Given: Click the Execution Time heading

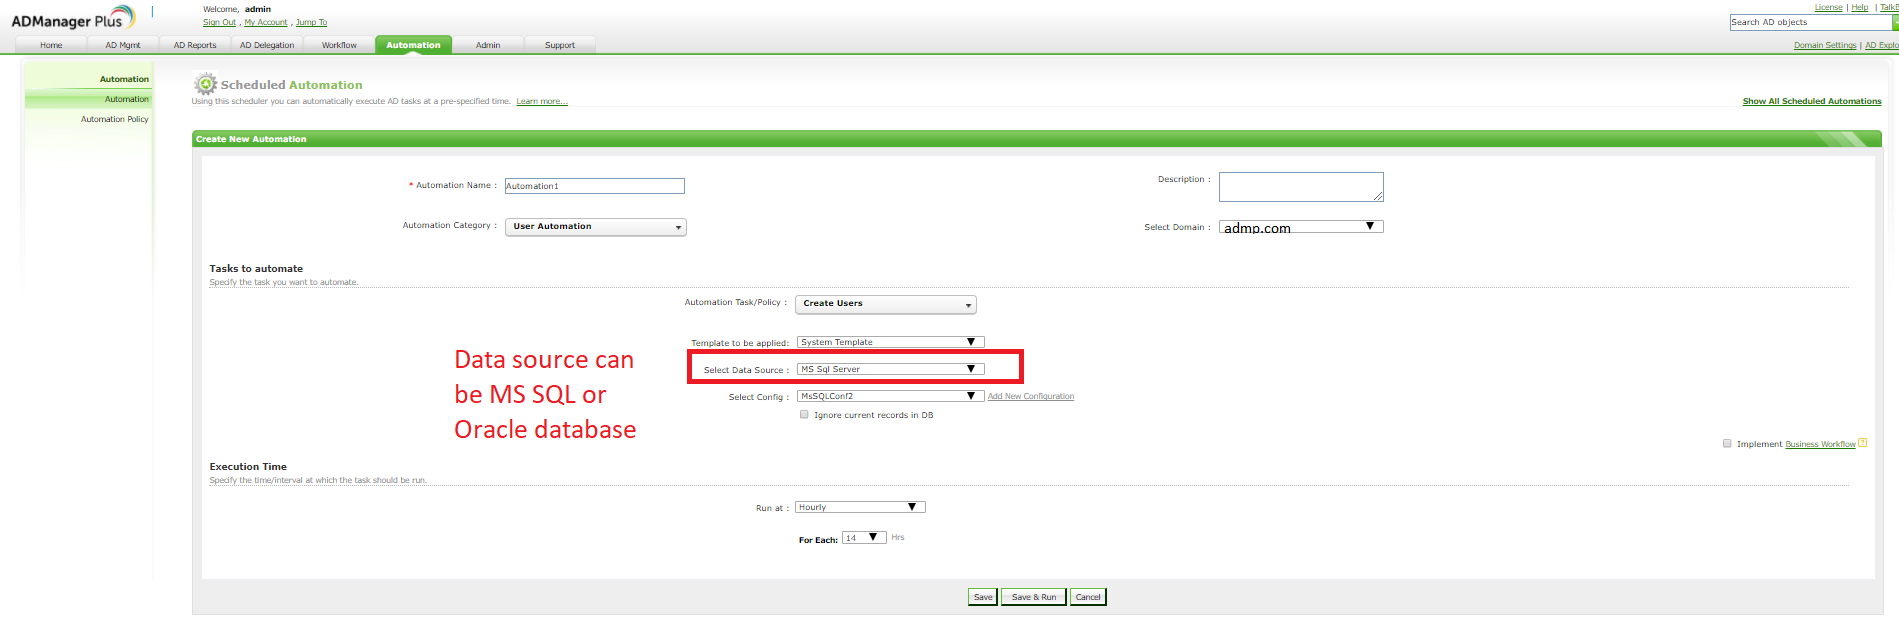Looking at the screenshot, I should pos(248,466).
